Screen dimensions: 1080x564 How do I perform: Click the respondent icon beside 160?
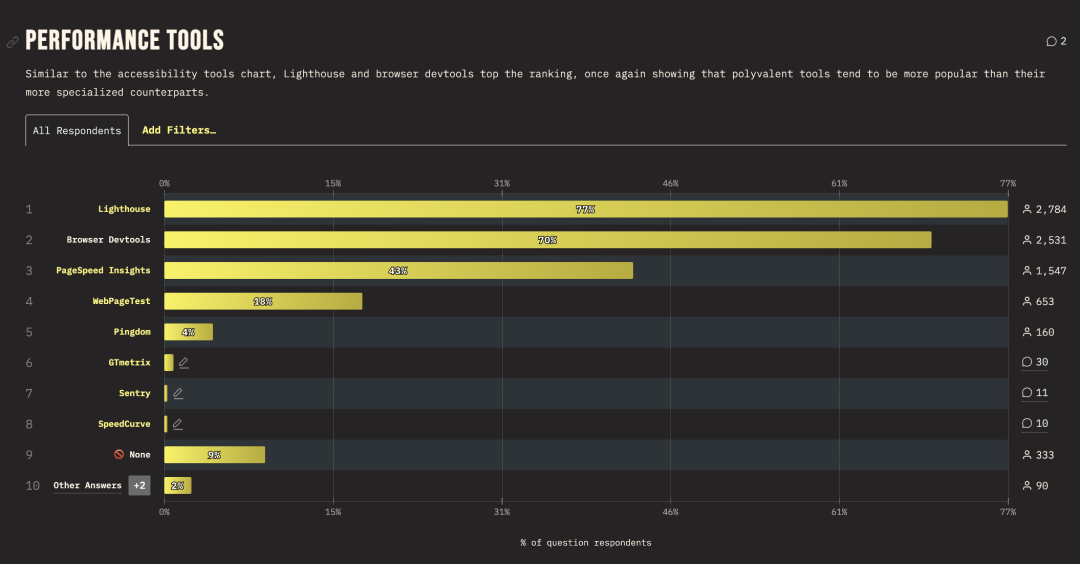click(x=1027, y=332)
